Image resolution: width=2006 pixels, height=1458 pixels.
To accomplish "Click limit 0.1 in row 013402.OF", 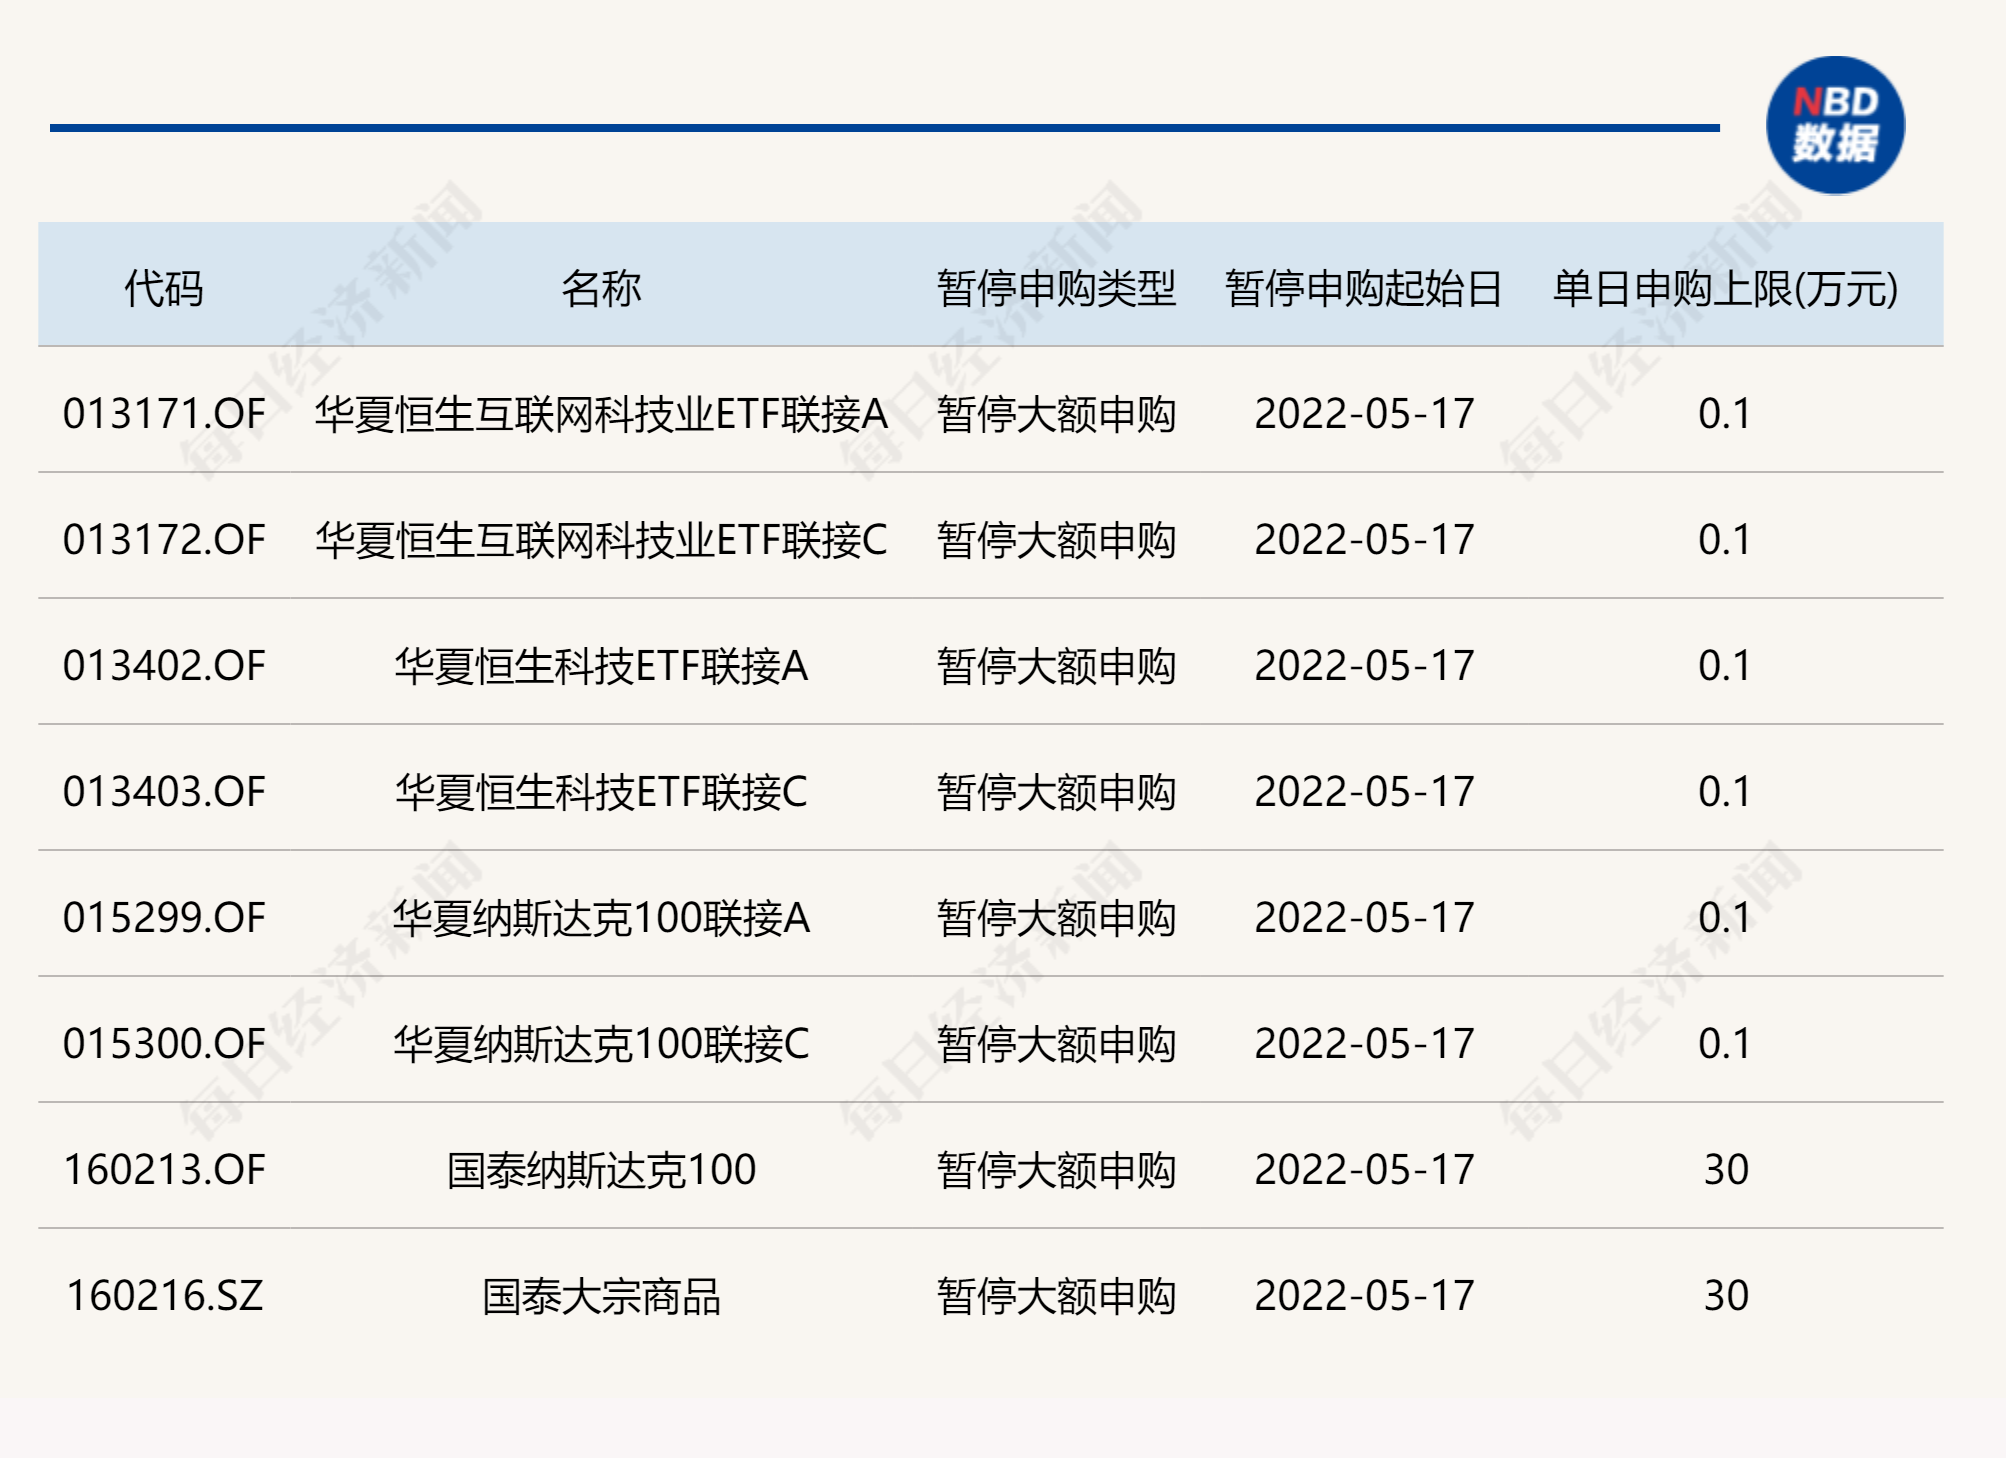I will point(1725,666).
